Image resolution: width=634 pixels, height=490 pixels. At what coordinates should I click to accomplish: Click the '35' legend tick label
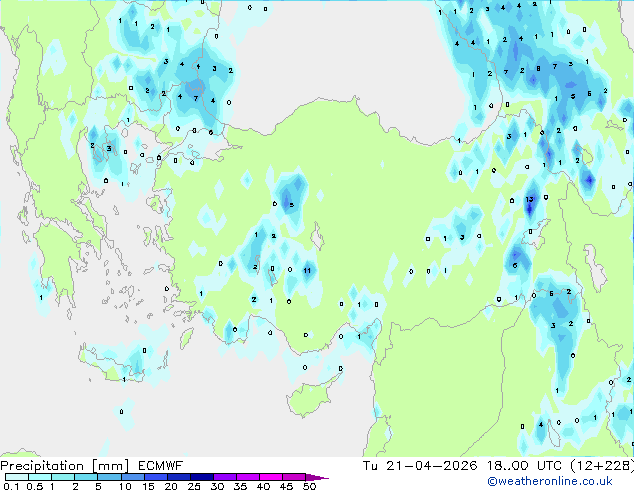[240, 486]
